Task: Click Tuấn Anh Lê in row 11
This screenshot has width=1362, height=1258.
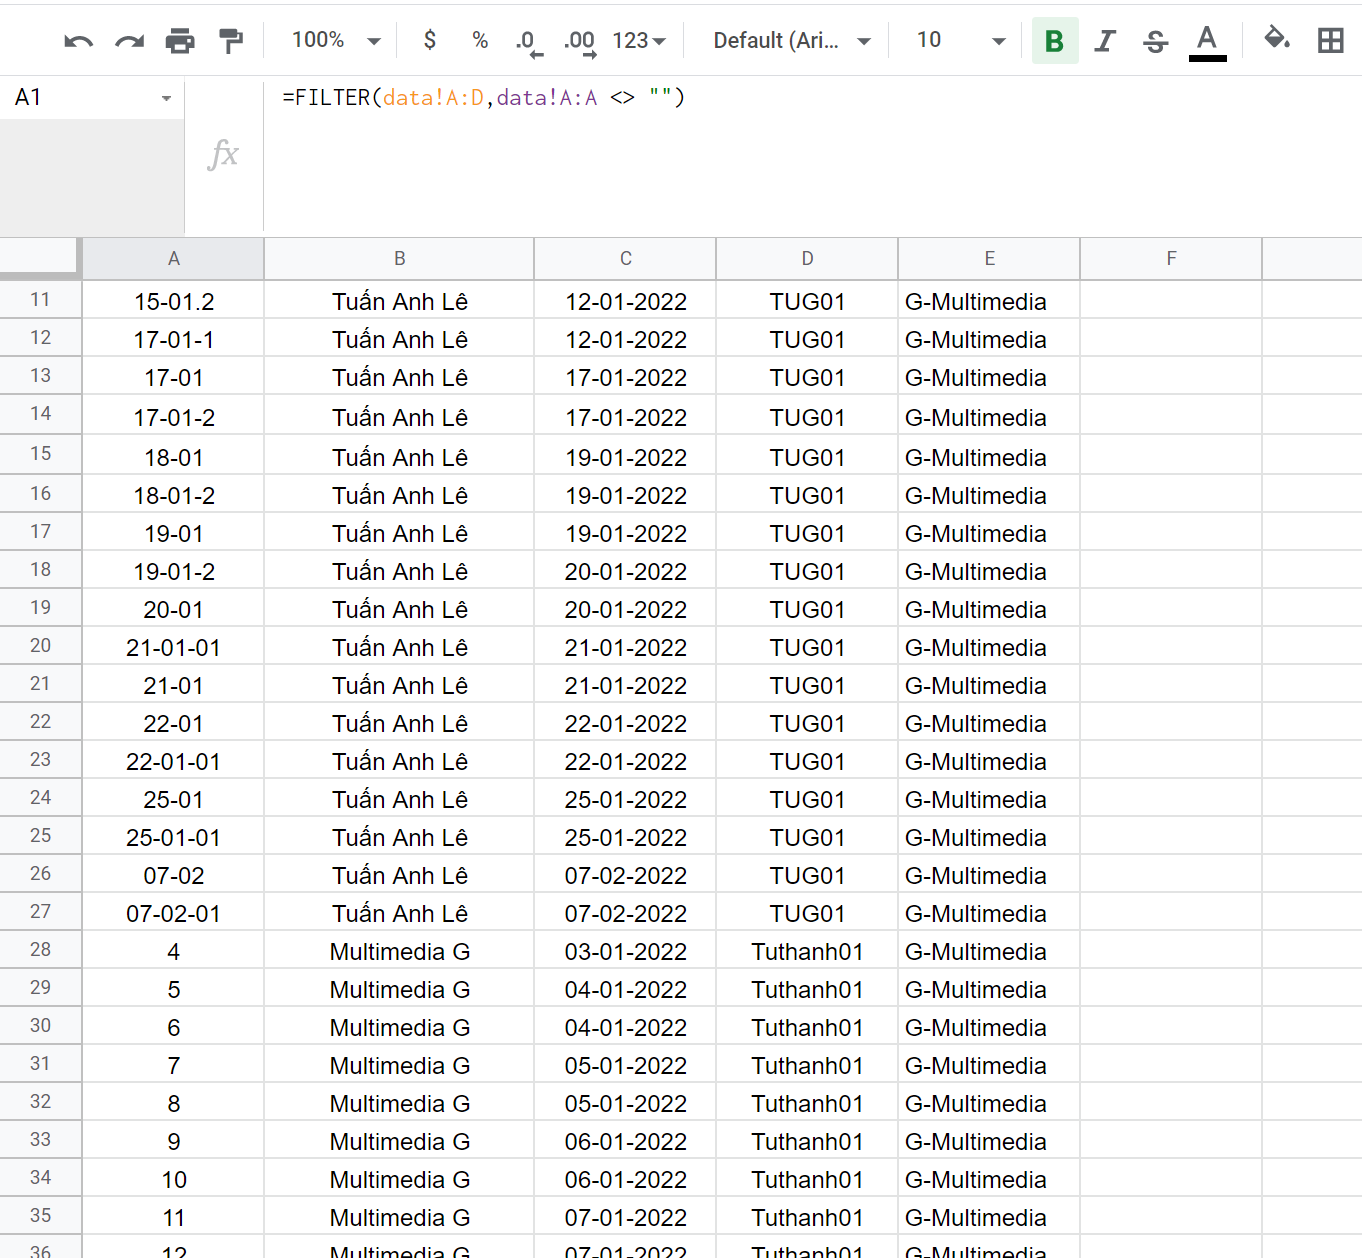Action: tap(399, 301)
